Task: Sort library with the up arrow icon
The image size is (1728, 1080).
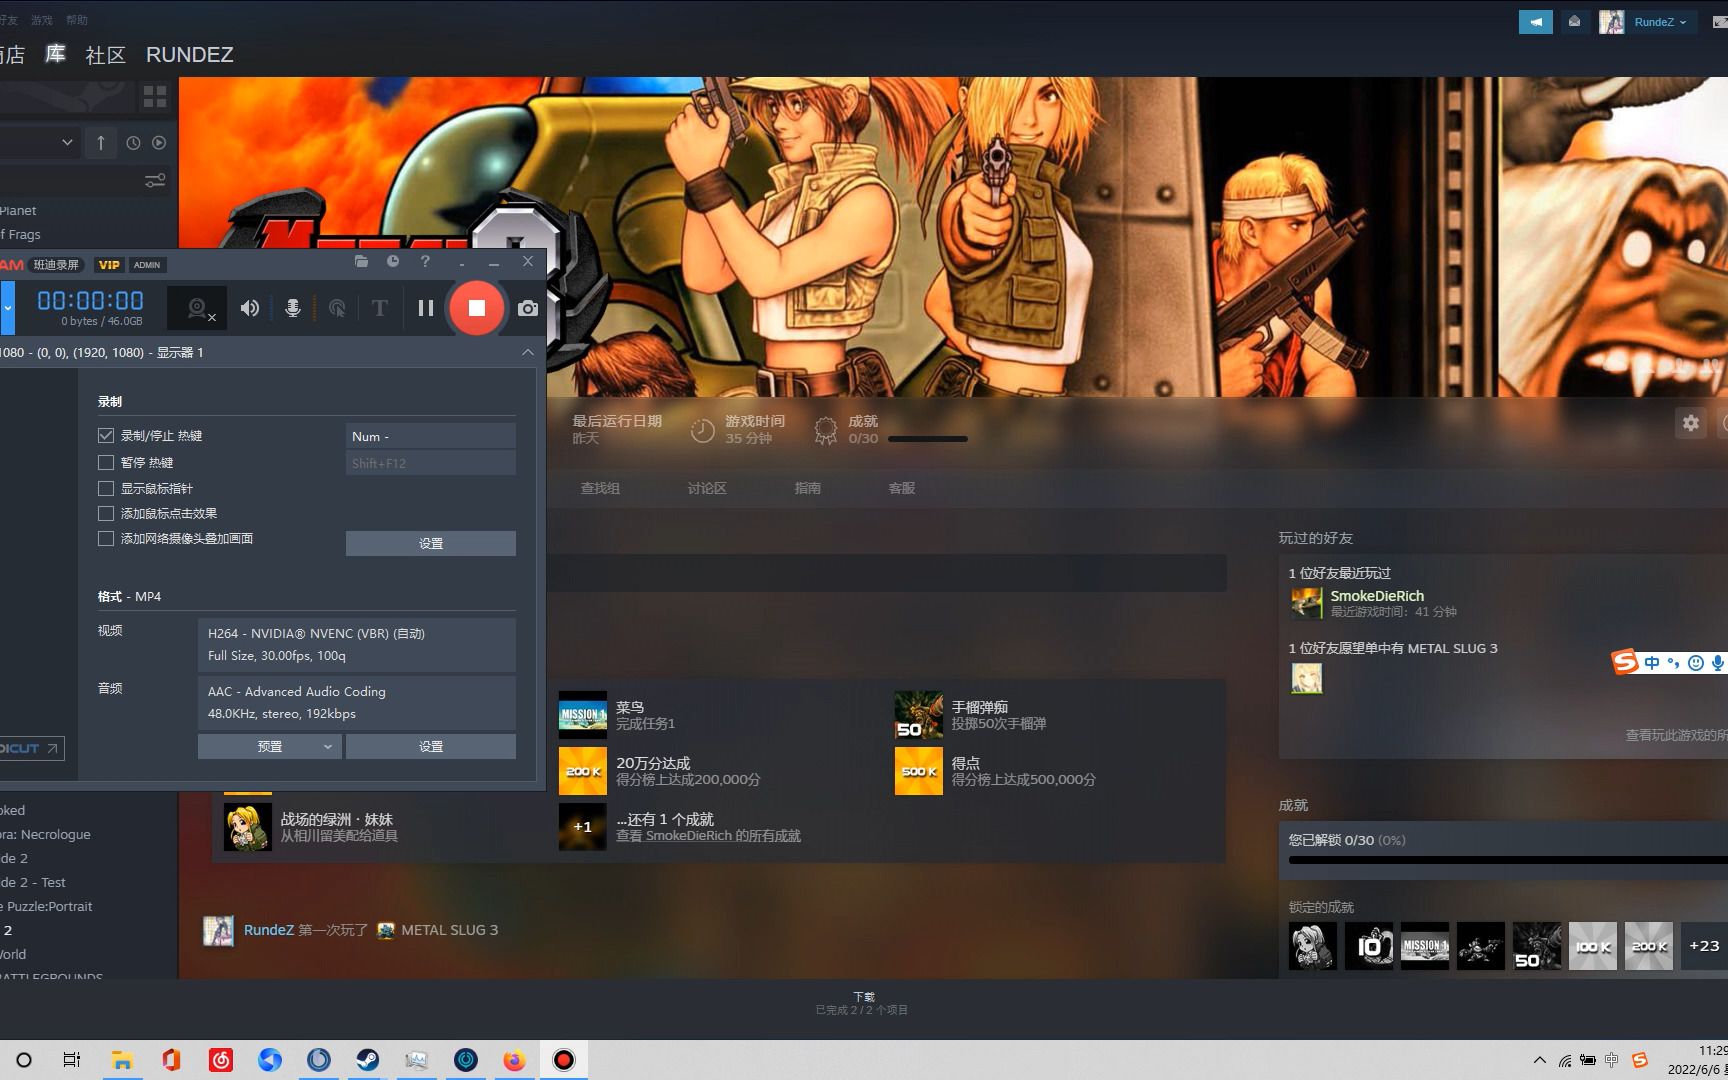Action: pos(101,143)
